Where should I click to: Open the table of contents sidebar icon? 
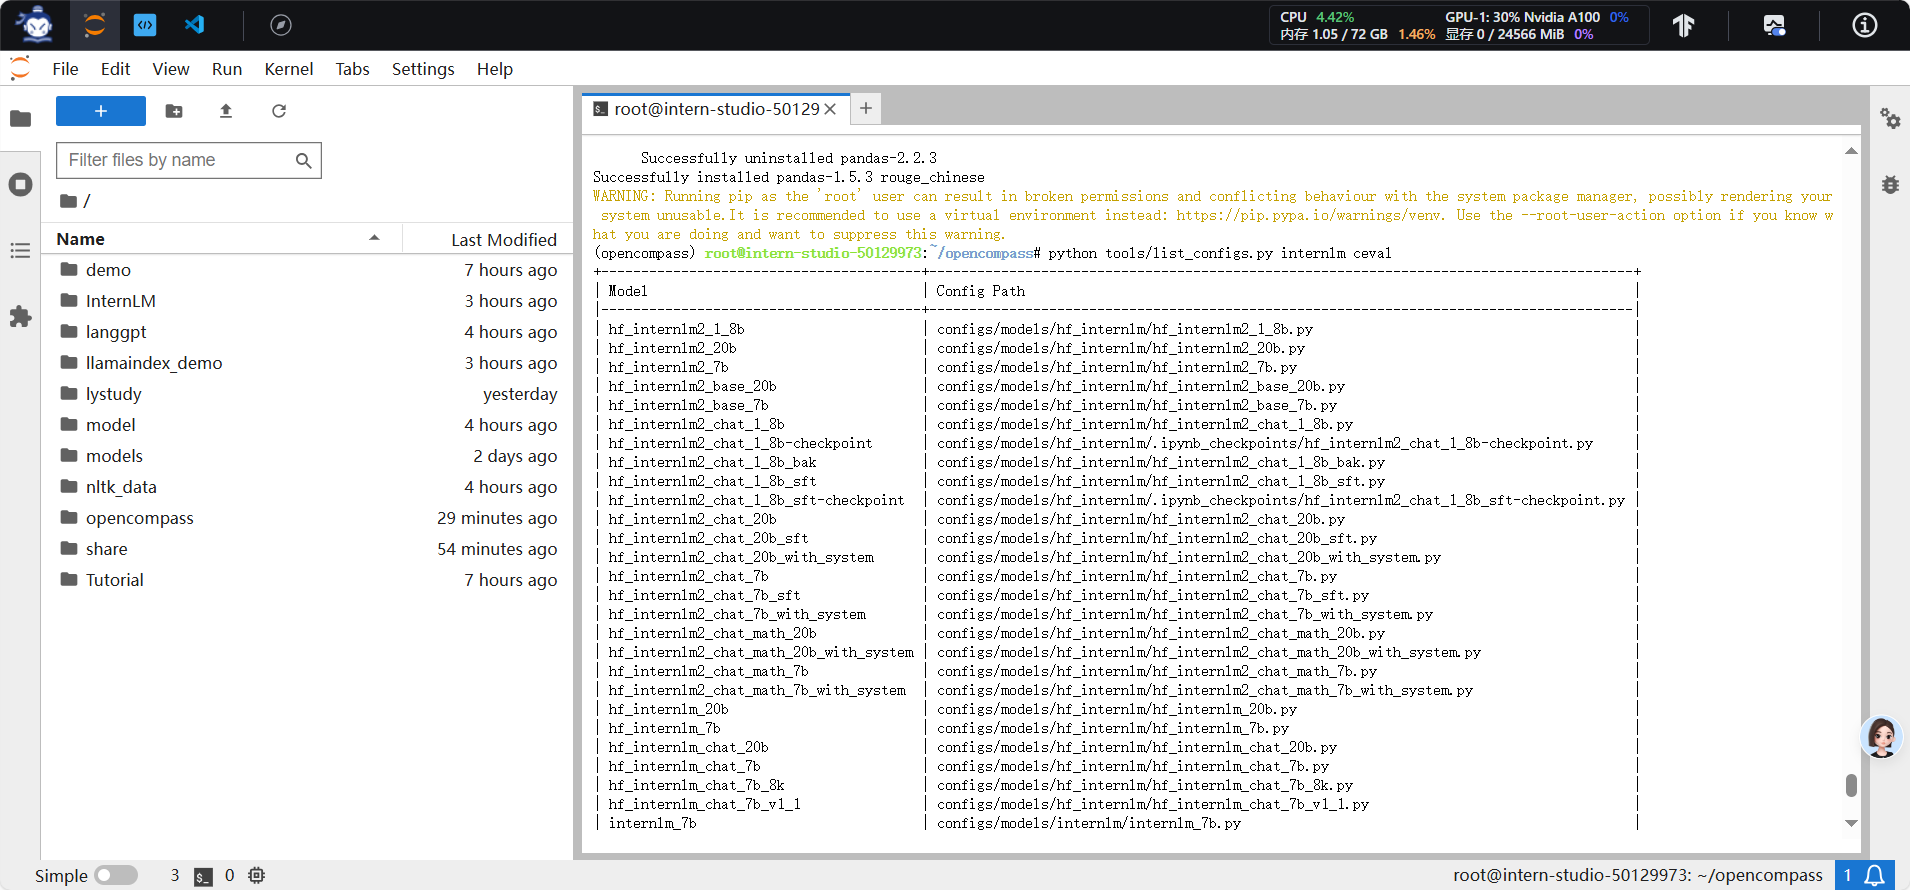pyautogui.click(x=20, y=251)
